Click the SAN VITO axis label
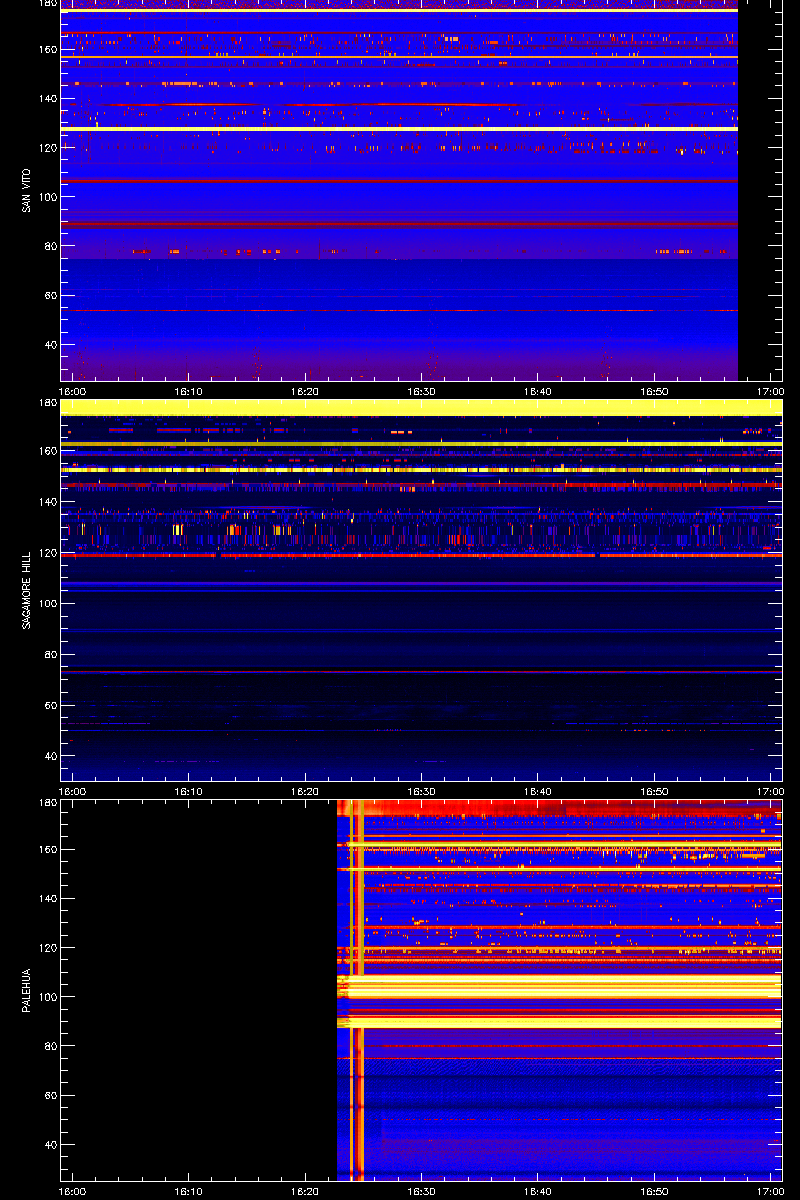This screenshot has width=800, height=1200. point(27,190)
